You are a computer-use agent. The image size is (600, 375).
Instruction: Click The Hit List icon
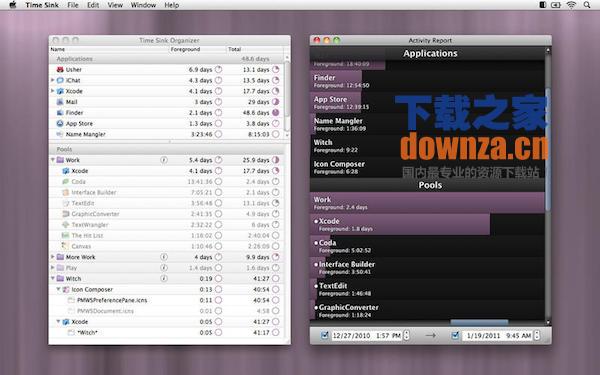(66, 235)
